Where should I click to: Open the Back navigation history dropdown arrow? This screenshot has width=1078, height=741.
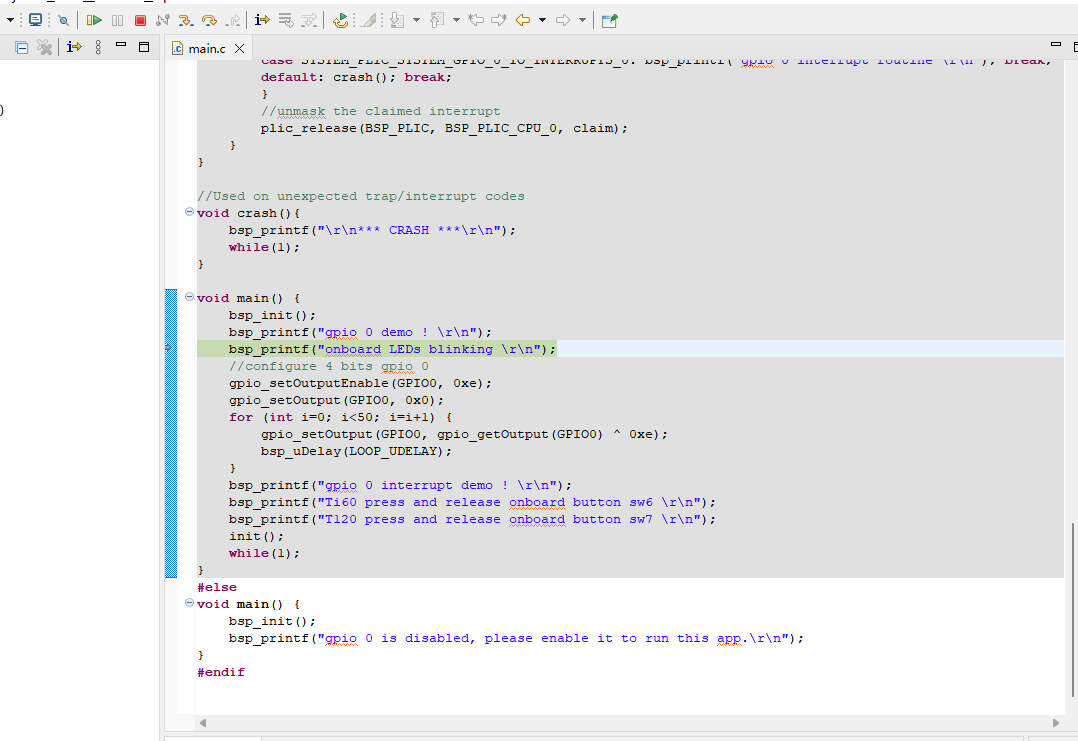(542, 19)
